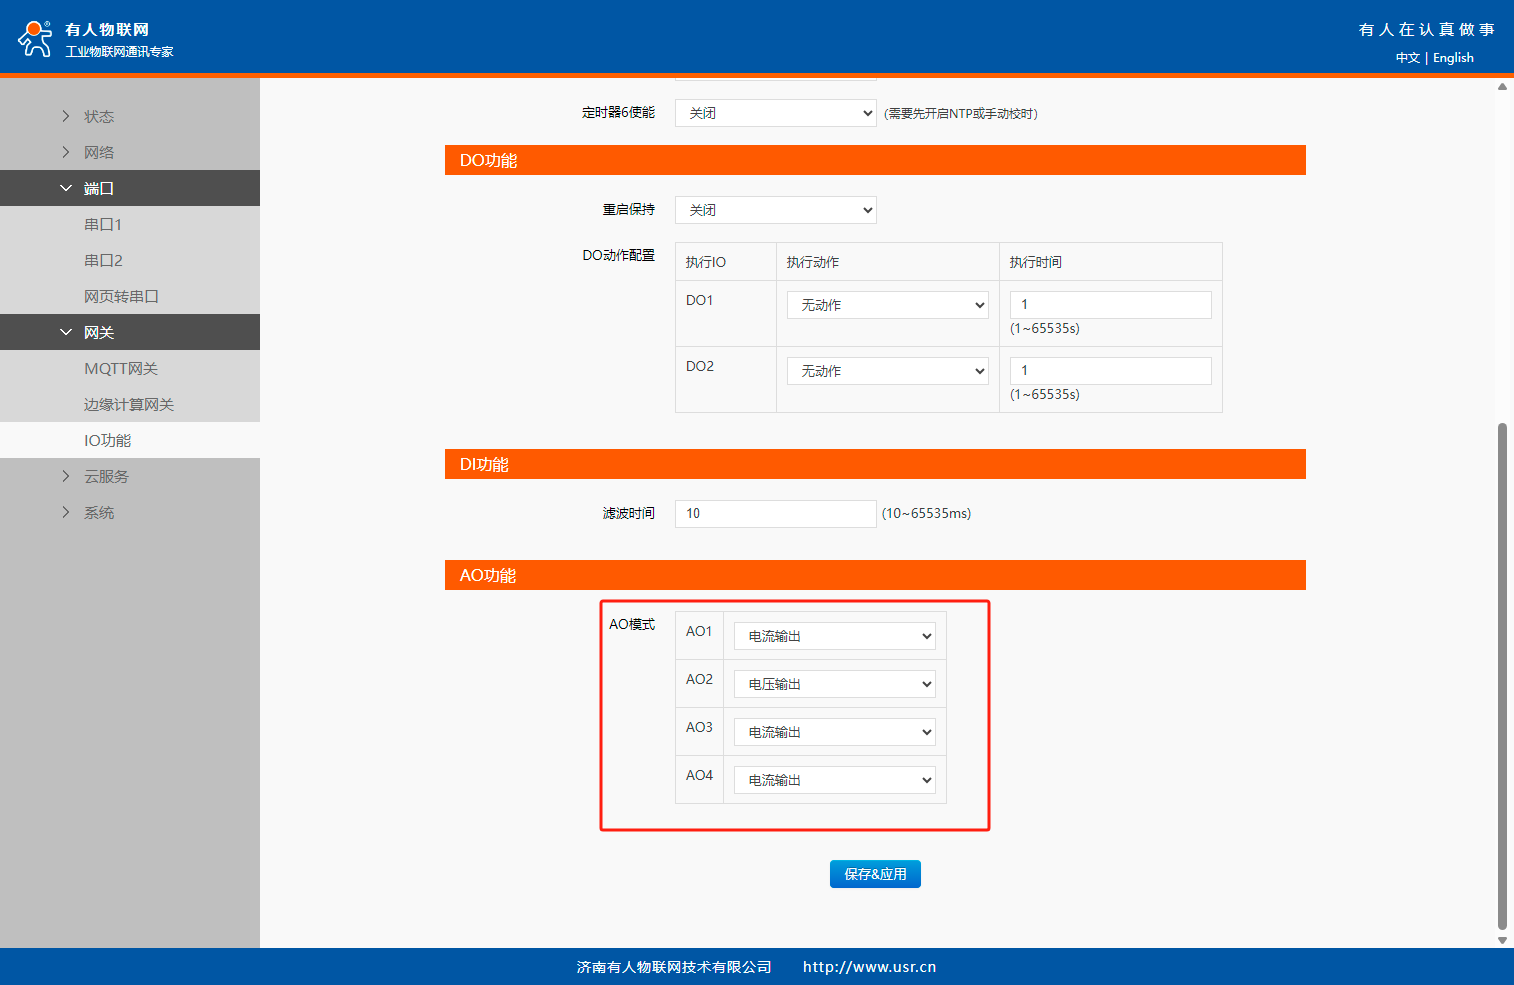Click the scroll down arrow of the page scrollbar
Screen dimensions: 1514x985
(x=1502, y=940)
